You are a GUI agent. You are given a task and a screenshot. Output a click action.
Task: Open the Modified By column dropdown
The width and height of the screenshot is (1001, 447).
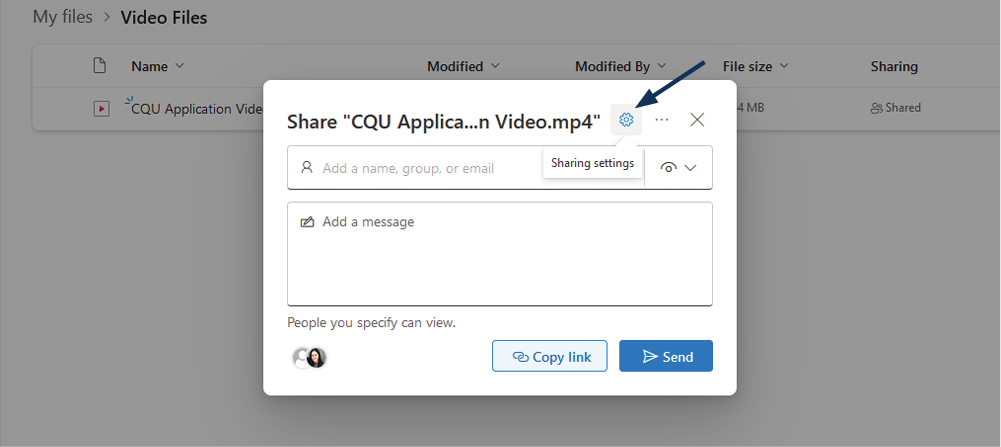click(620, 67)
